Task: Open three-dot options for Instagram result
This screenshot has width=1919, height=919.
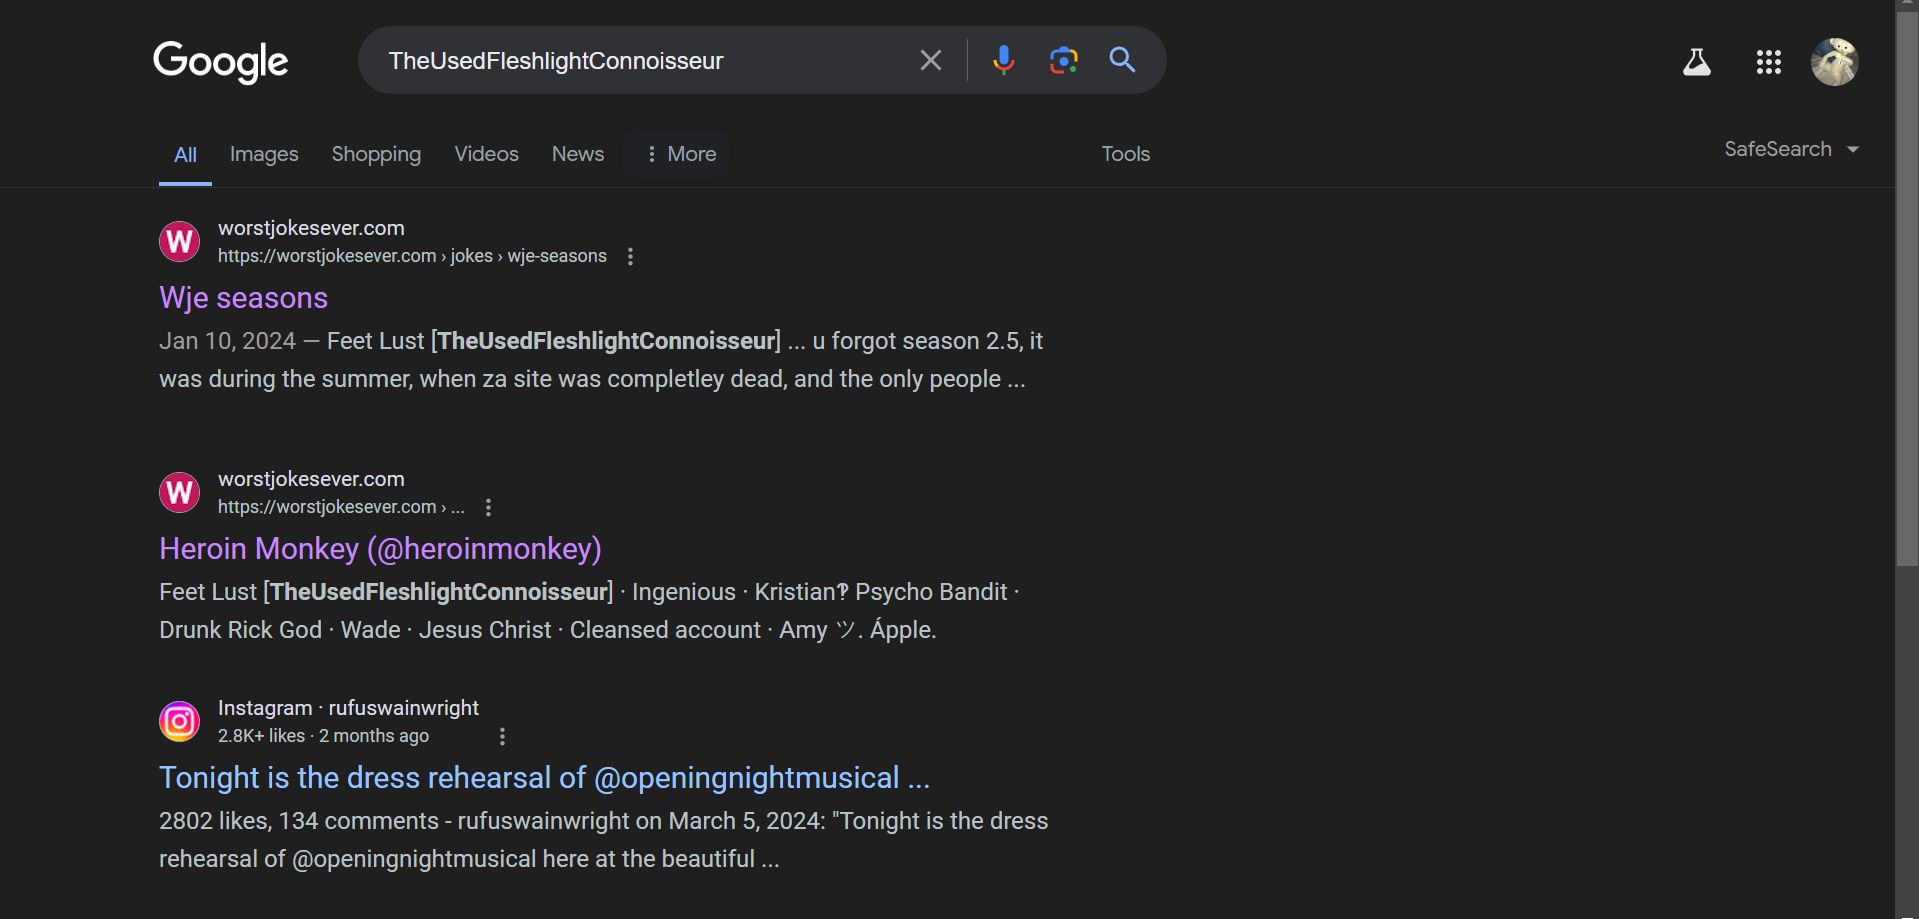Action: [x=502, y=737]
